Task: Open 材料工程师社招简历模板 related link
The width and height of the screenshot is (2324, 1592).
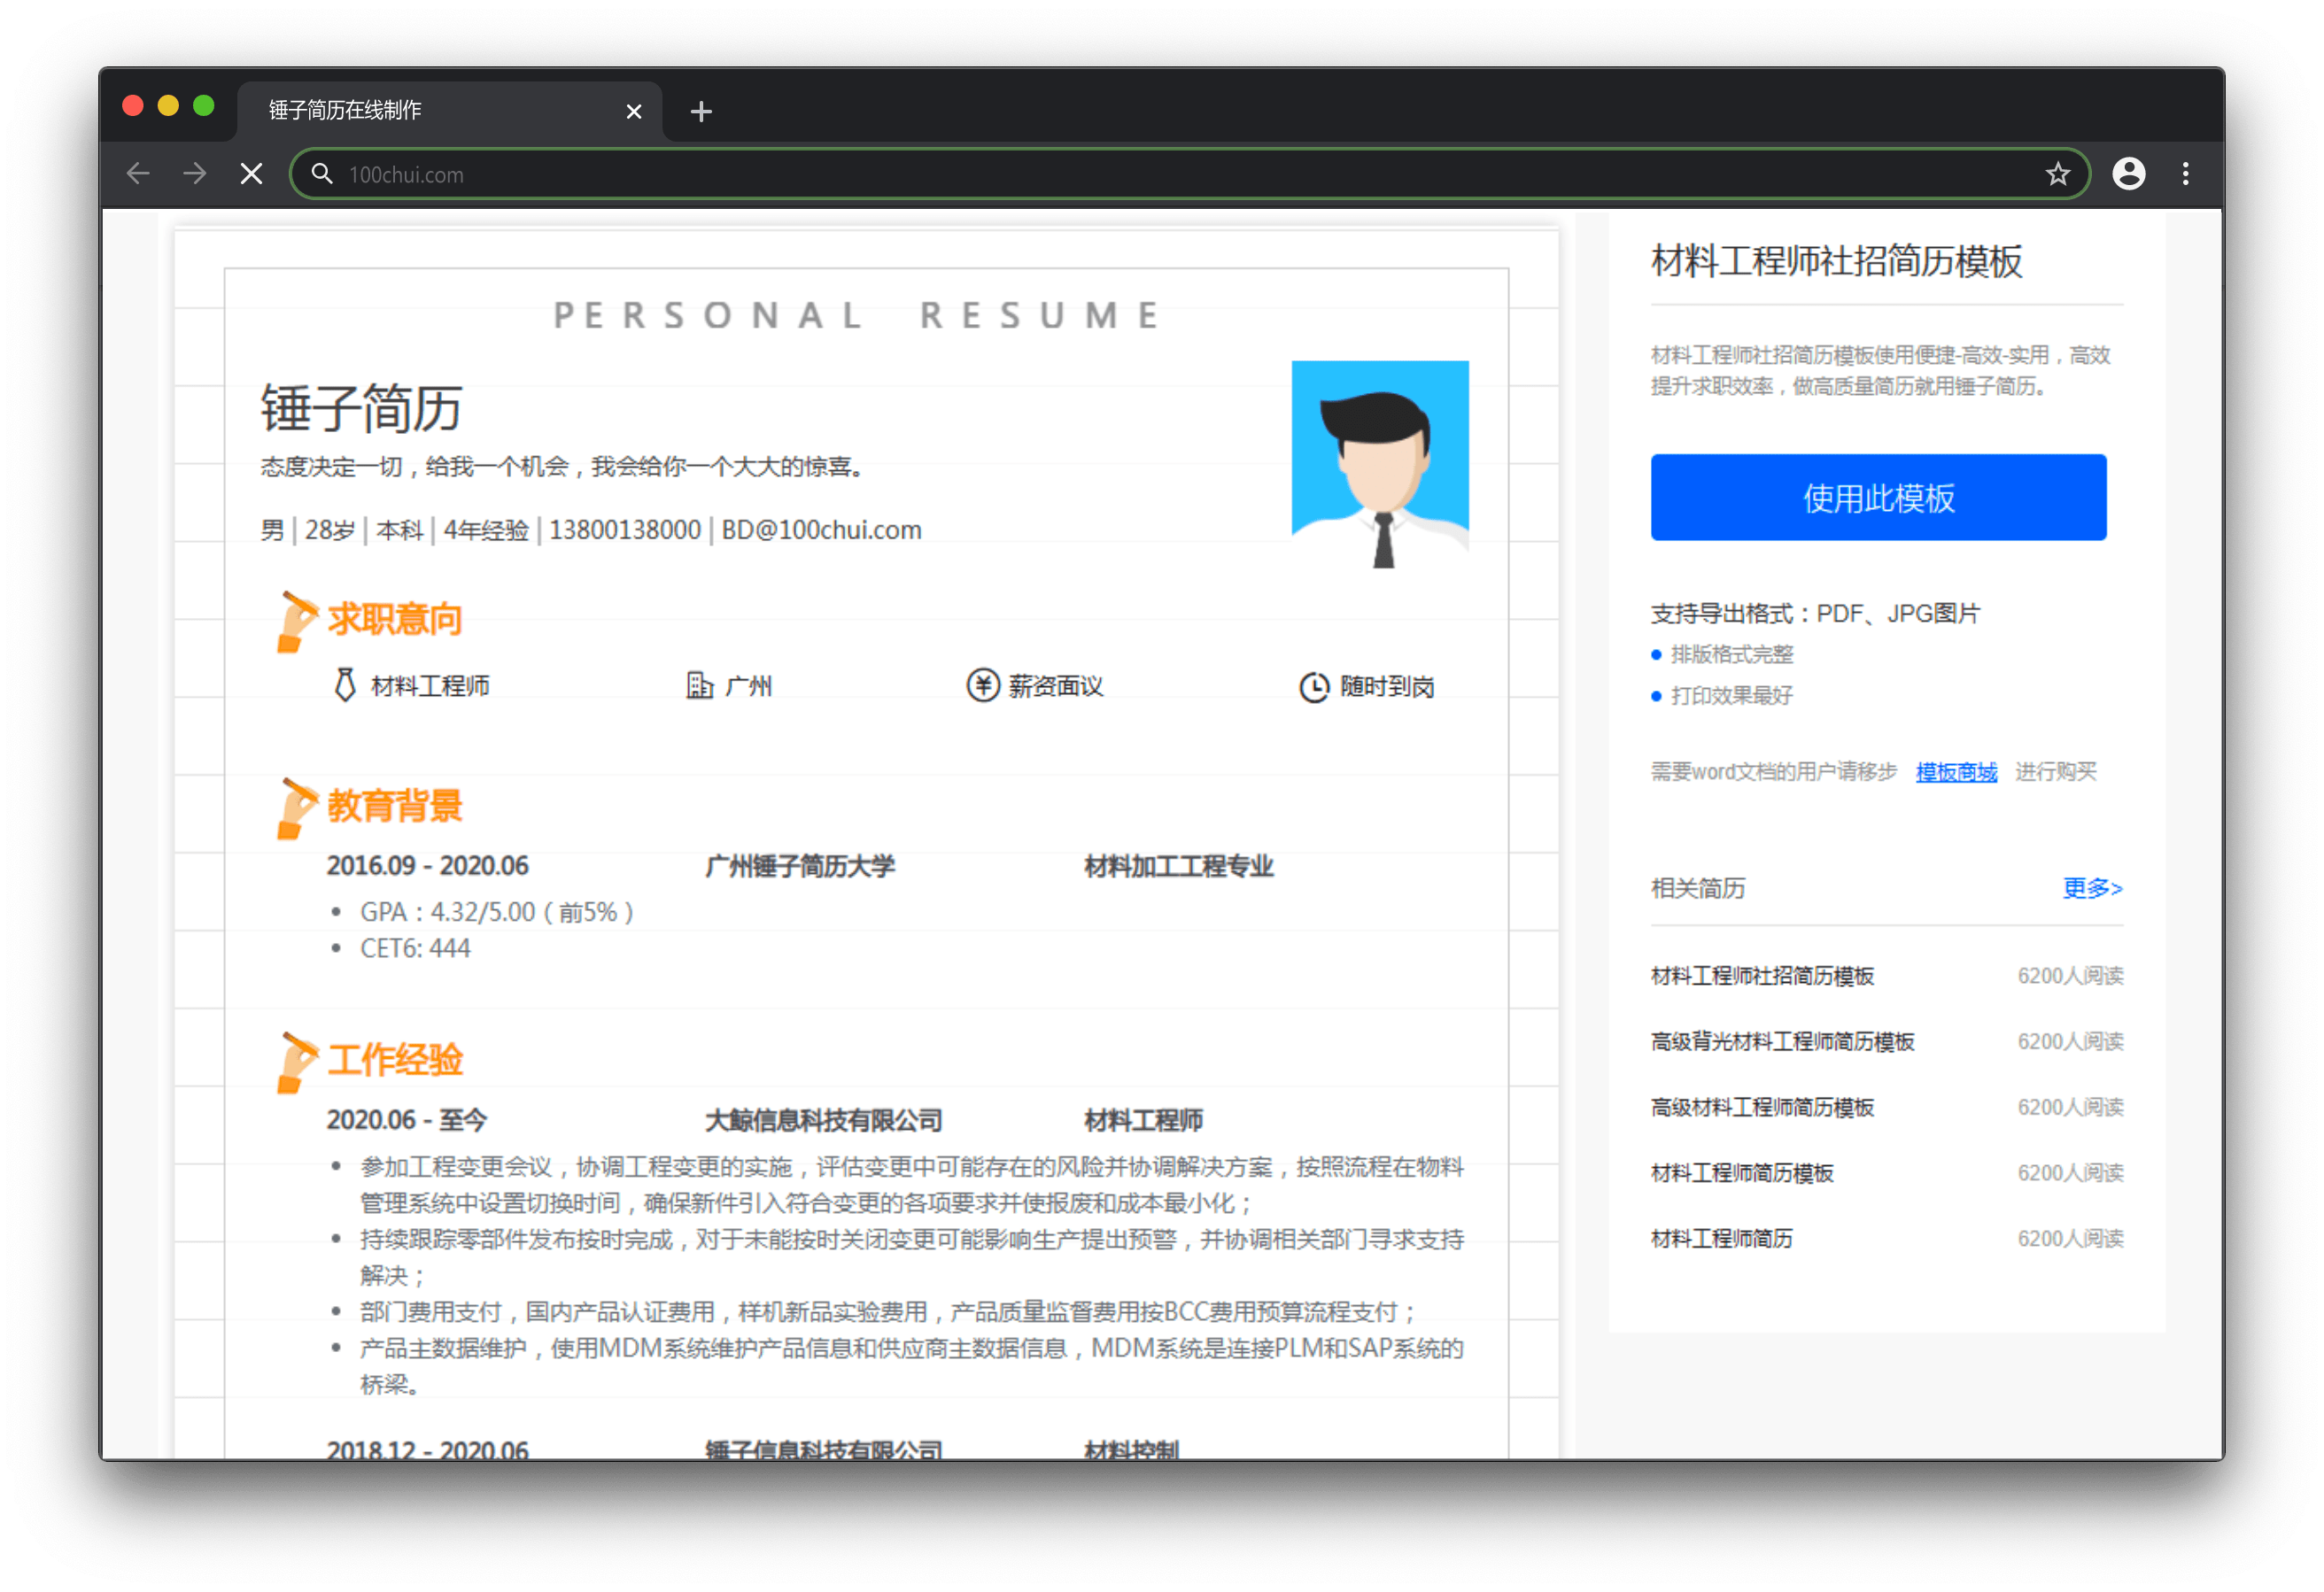Action: (1762, 975)
